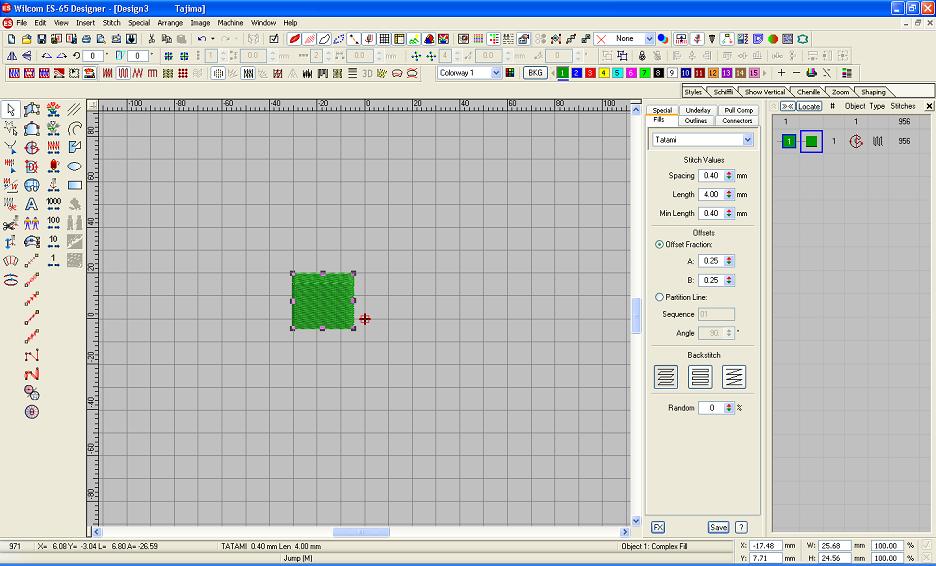
Task: Click the Lettering 'A' tool
Action: (32, 203)
